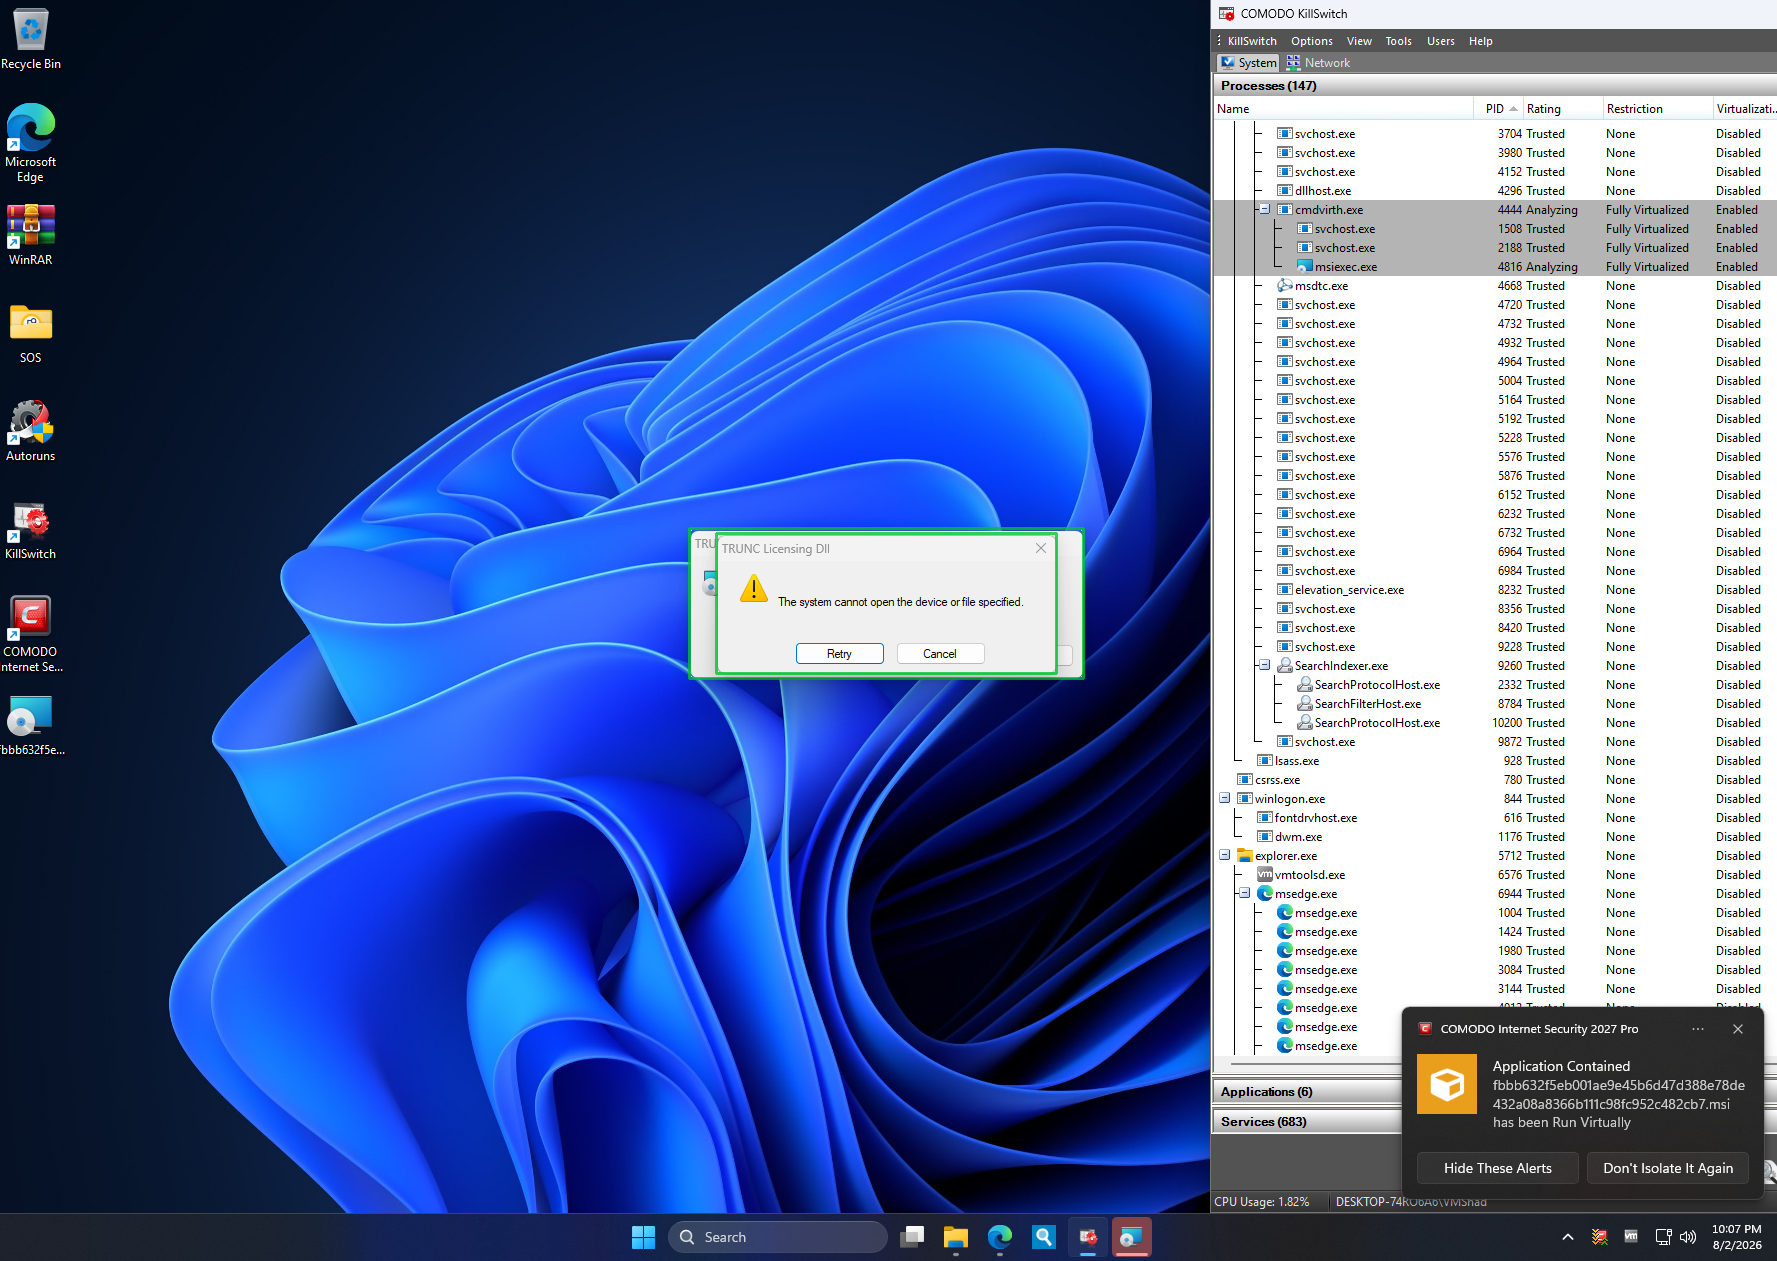Image resolution: width=1777 pixels, height=1261 pixels.
Task: Expand the Services (683) panel
Action: click(x=1306, y=1122)
